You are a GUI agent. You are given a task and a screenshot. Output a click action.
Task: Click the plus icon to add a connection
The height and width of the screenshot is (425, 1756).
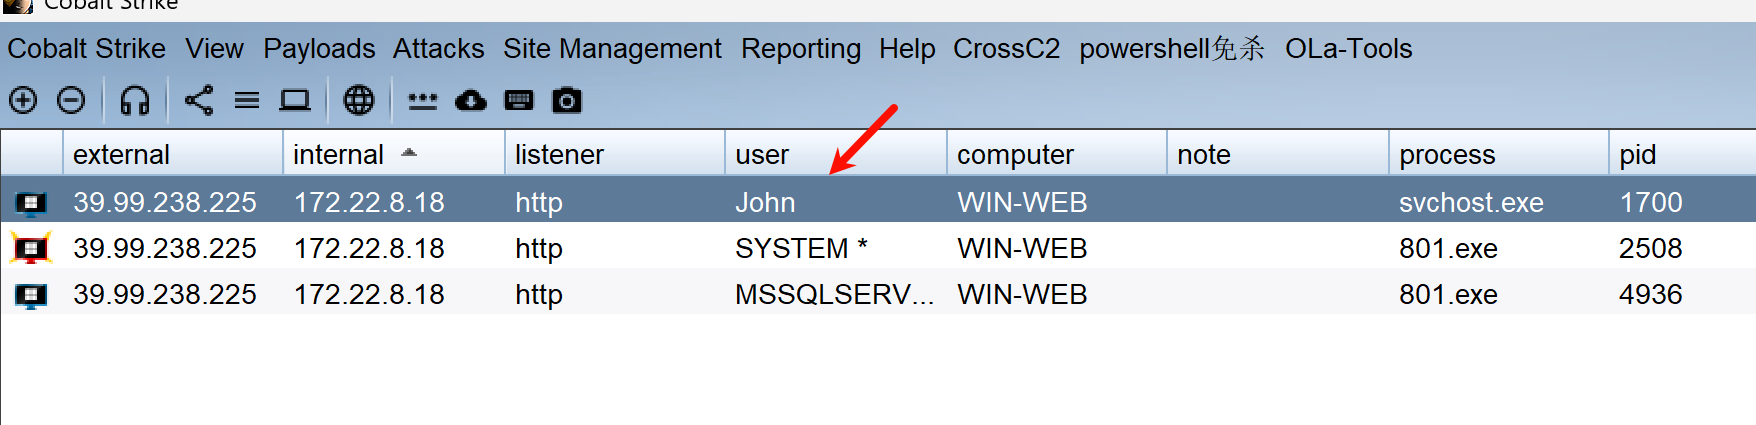click(x=23, y=100)
